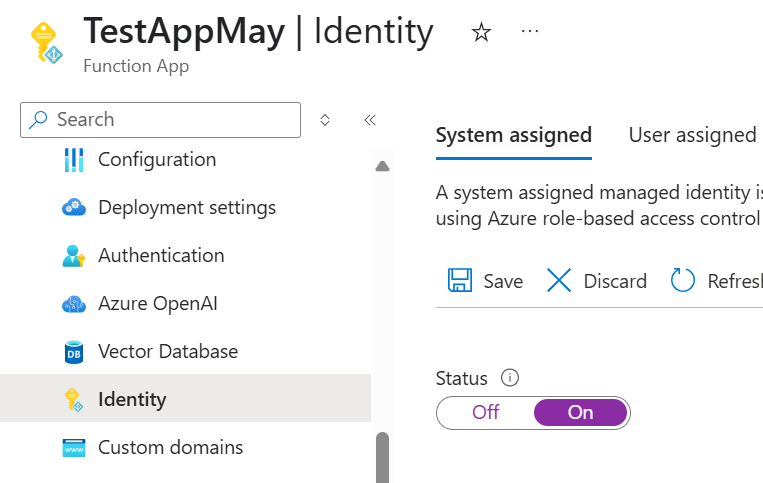Click Discard to cancel changes

click(x=597, y=281)
